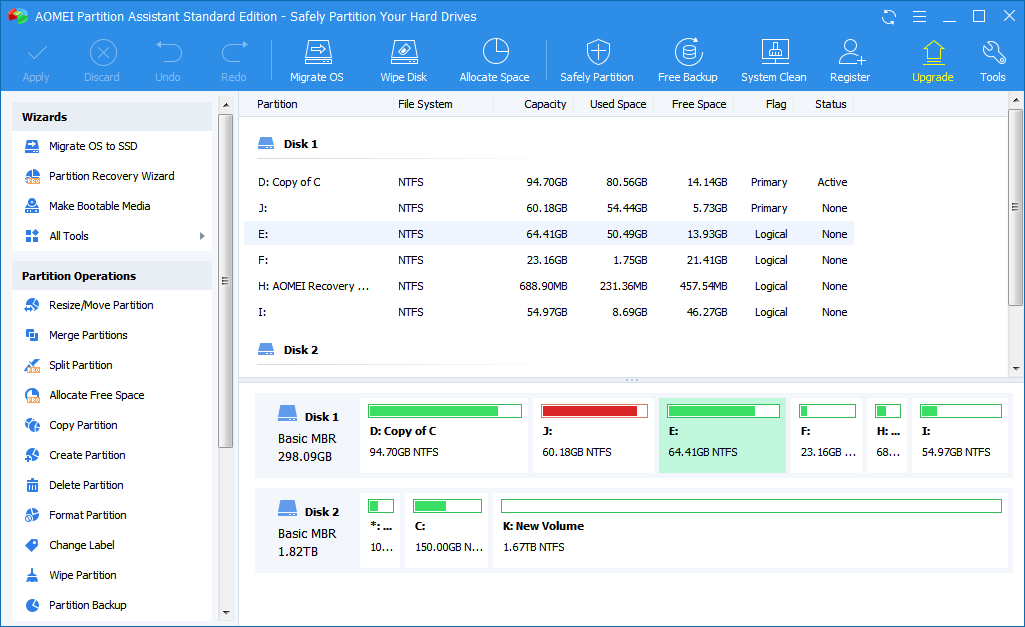Viewport: 1025px width, 627px height.
Task: Open the Safely Partition shield tool
Action: pos(597,61)
